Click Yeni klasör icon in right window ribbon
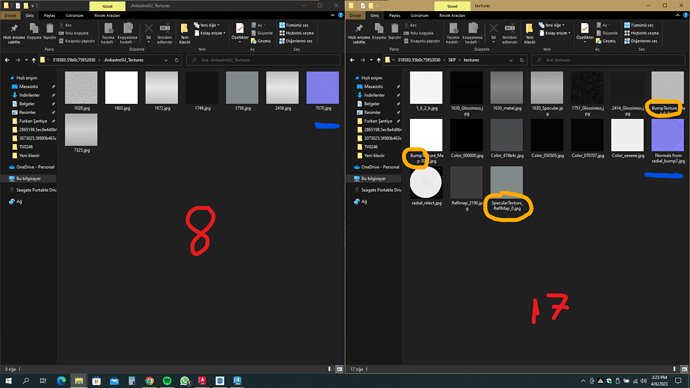The width and height of the screenshot is (690, 388). 529,29
